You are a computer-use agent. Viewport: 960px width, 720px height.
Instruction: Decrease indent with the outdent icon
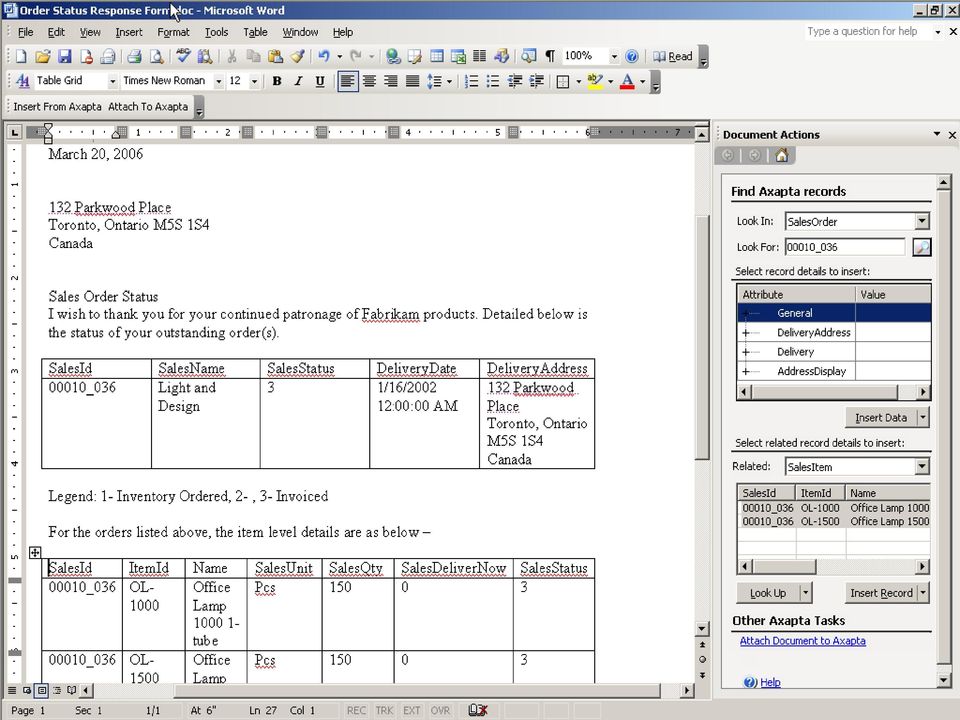(515, 81)
